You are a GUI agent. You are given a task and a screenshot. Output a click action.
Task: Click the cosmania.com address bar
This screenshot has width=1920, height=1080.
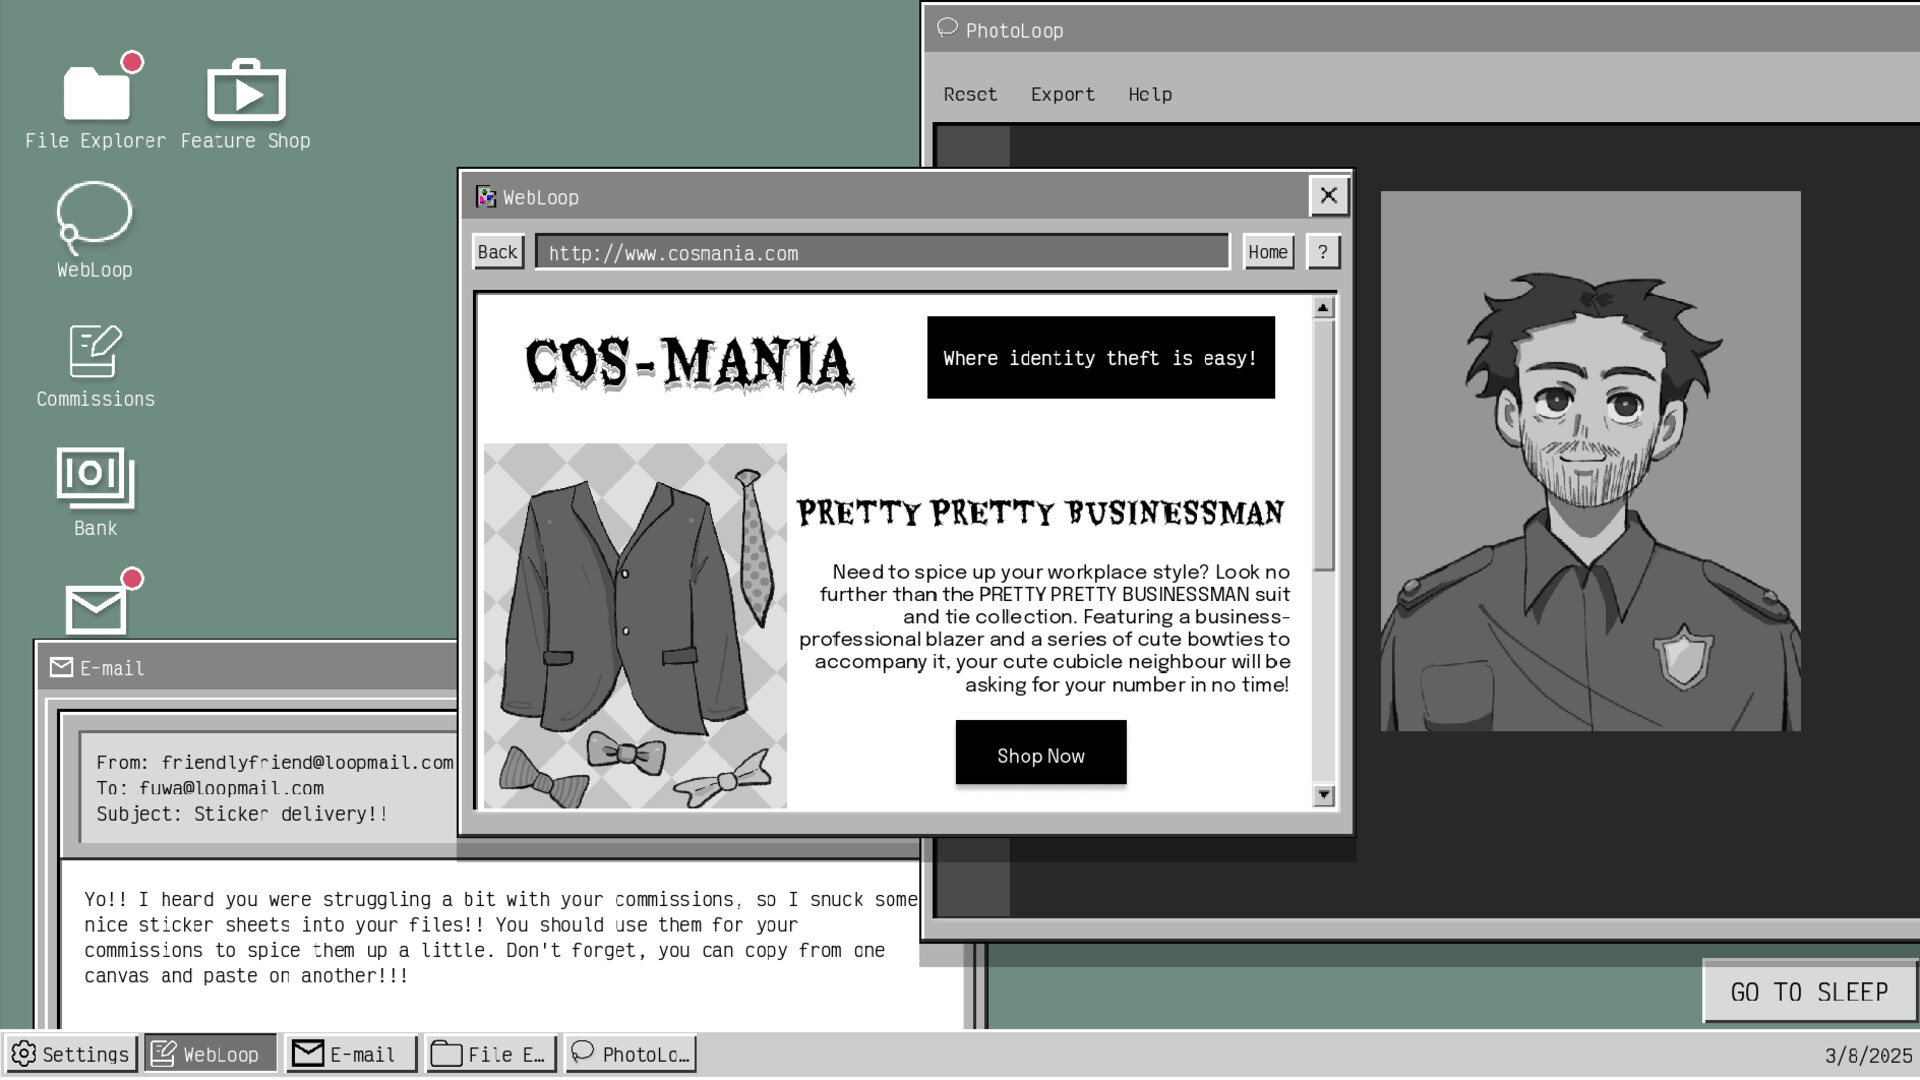pyautogui.click(x=881, y=251)
